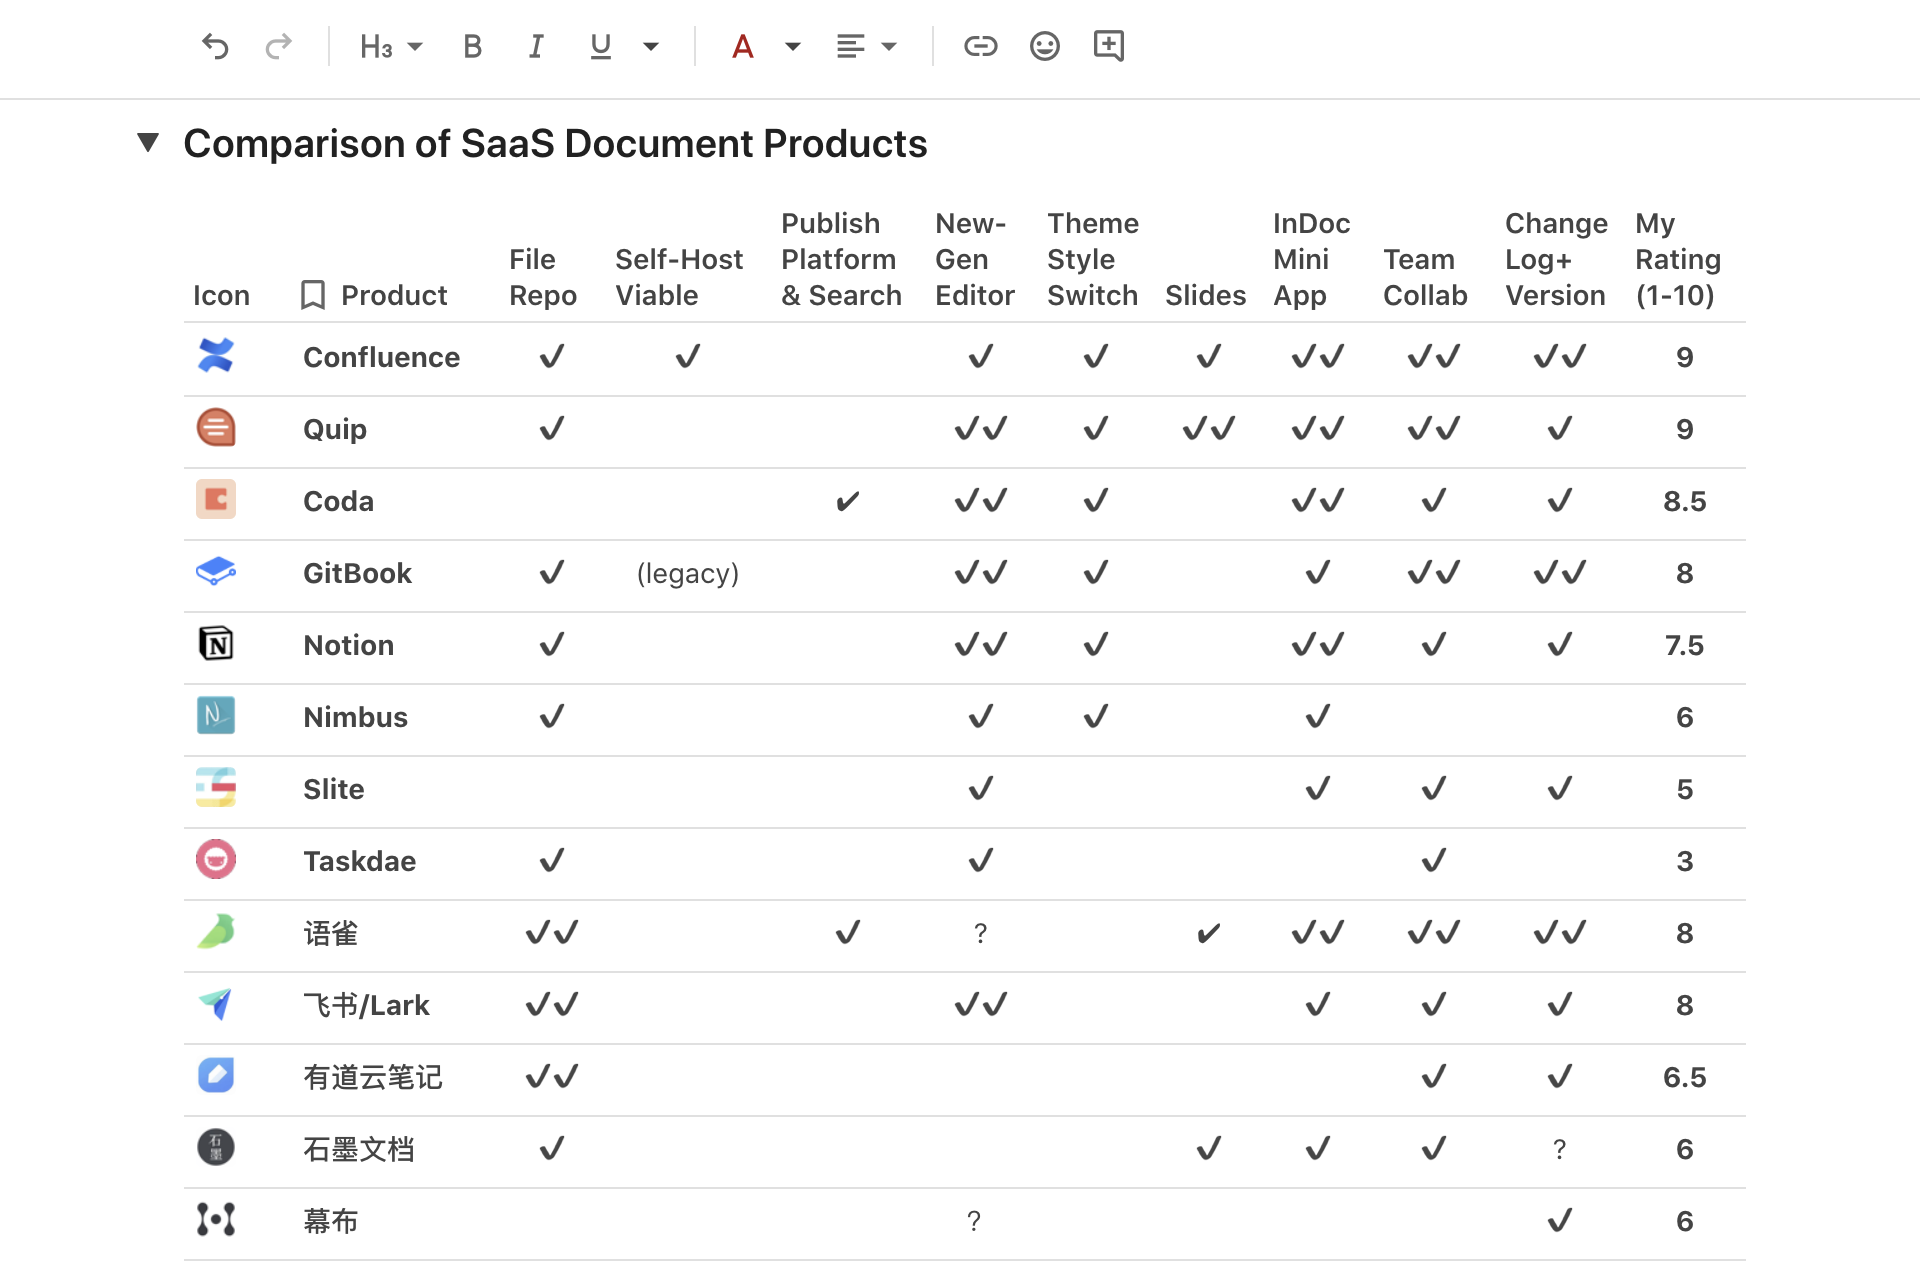Image resolution: width=1920 pixels, height=1280 pixels.
Task: Click the 幕布 node icon
Action: [216, 1220]
